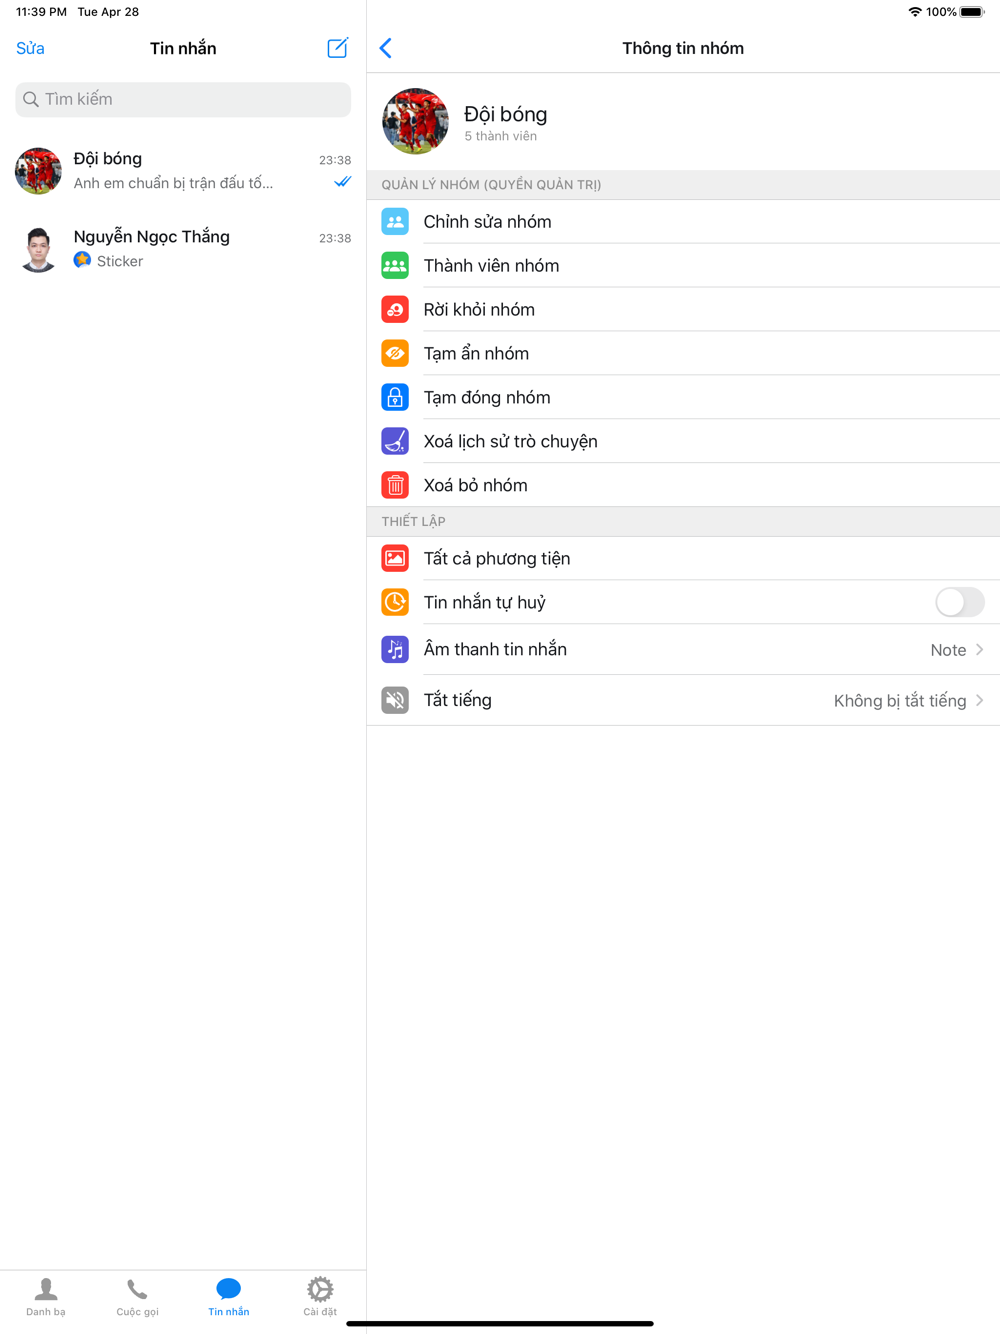Click the blue back arrow icon
The height and width of the screenshot is (1334, 1000).
click(x=386, y=48)
